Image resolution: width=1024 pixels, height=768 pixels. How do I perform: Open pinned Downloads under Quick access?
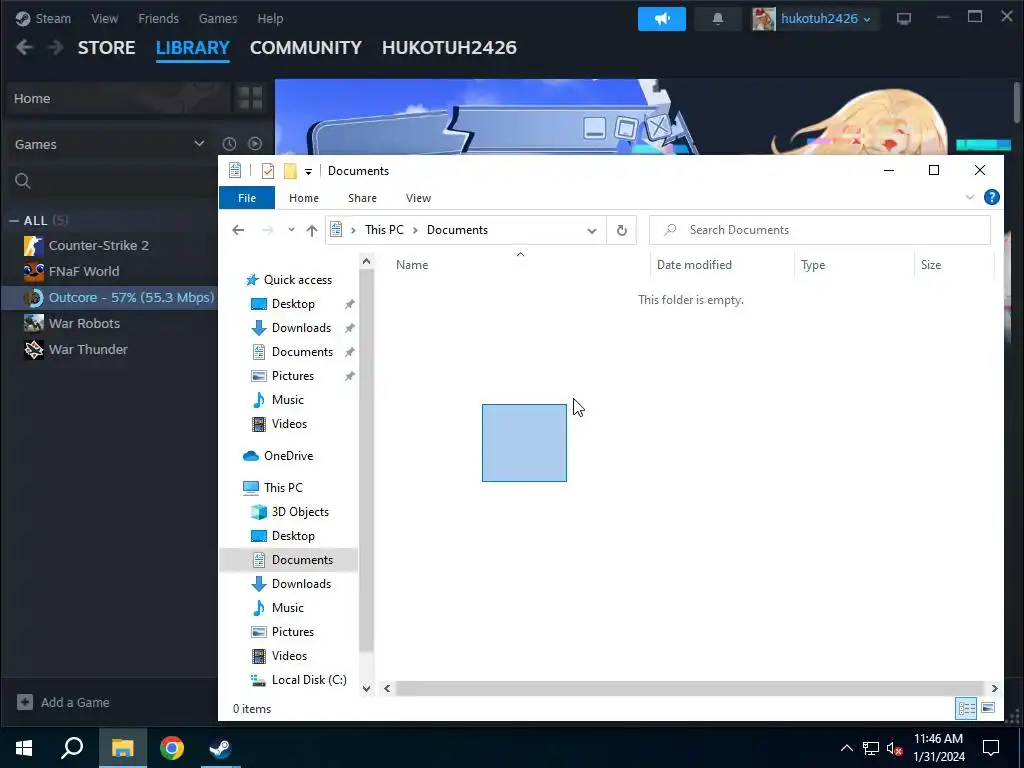click(x=301, y=328)
